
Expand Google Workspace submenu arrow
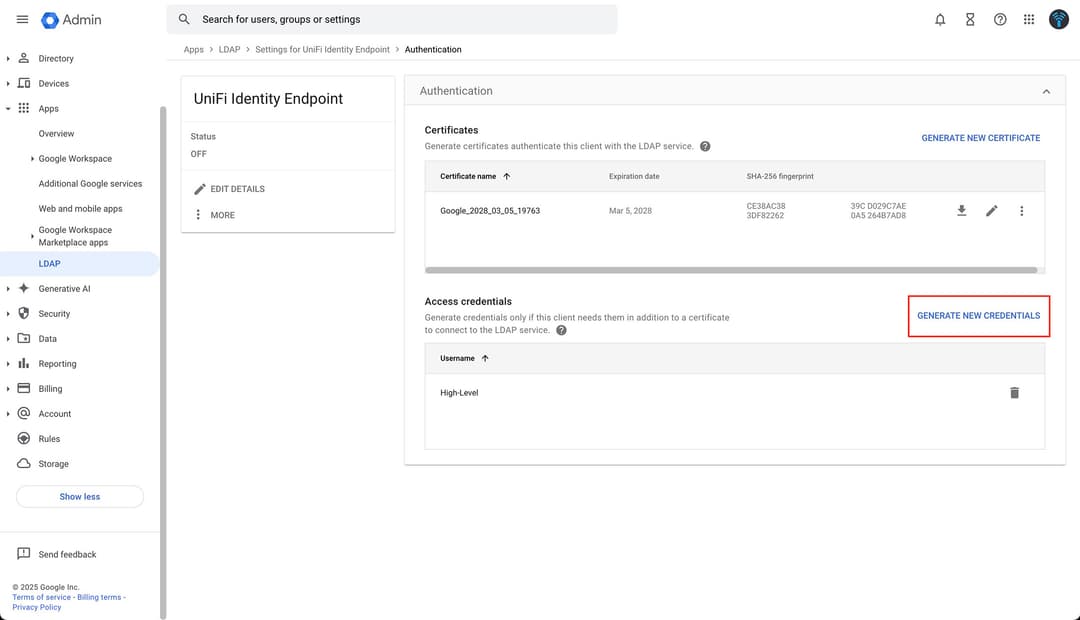click(x=32, y=158)
